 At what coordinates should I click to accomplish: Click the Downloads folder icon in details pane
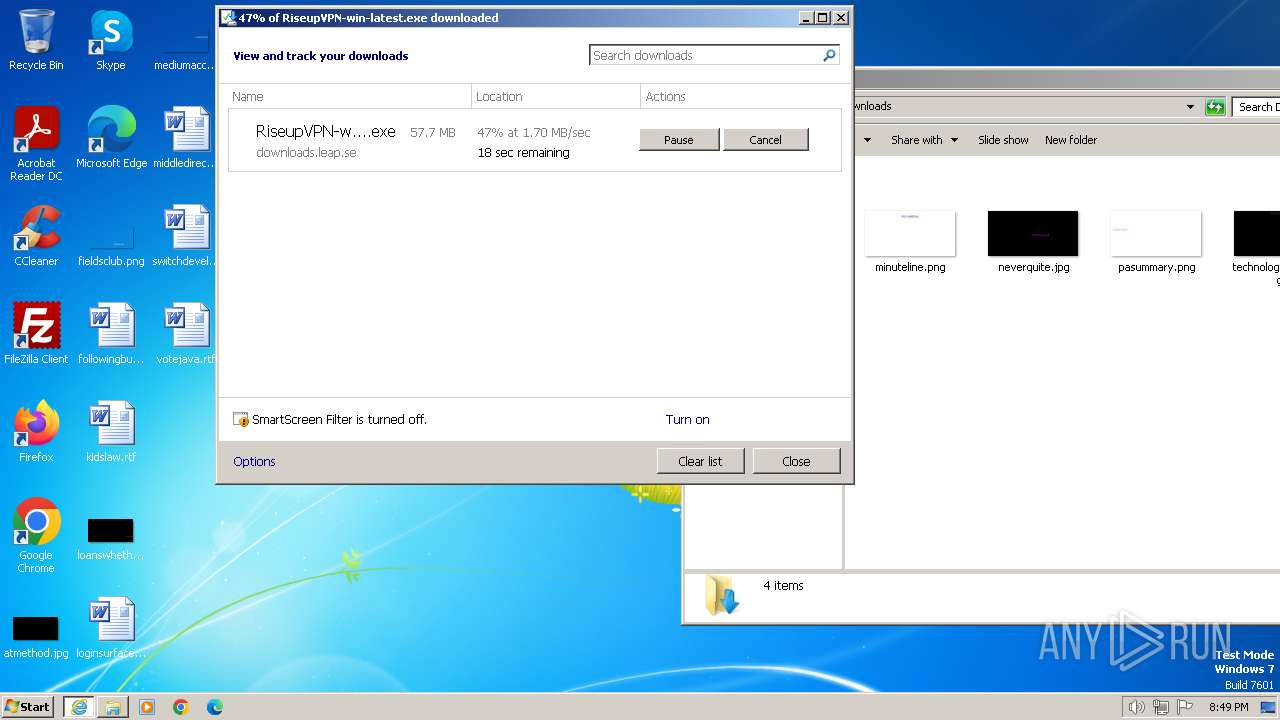pos(721,596)
